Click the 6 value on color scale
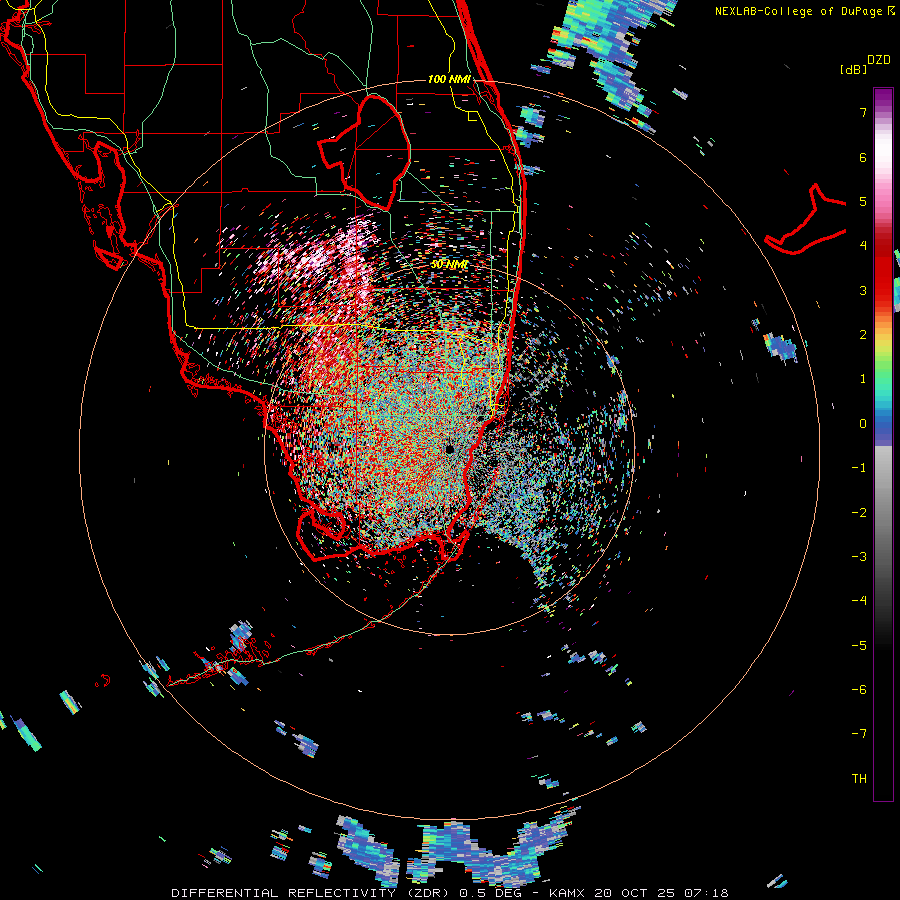 (x=863, y=157)
